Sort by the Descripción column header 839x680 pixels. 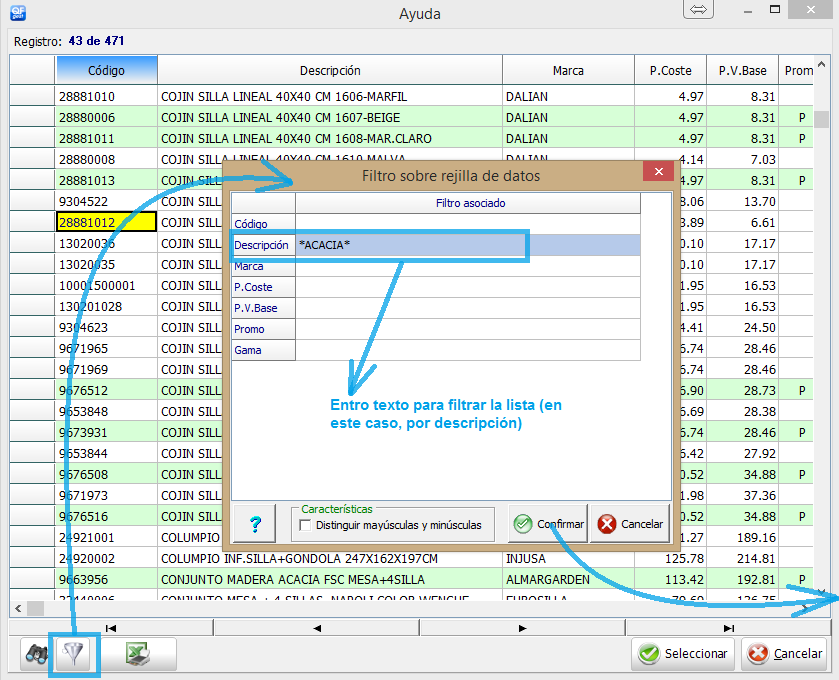(x=330, y=70)
